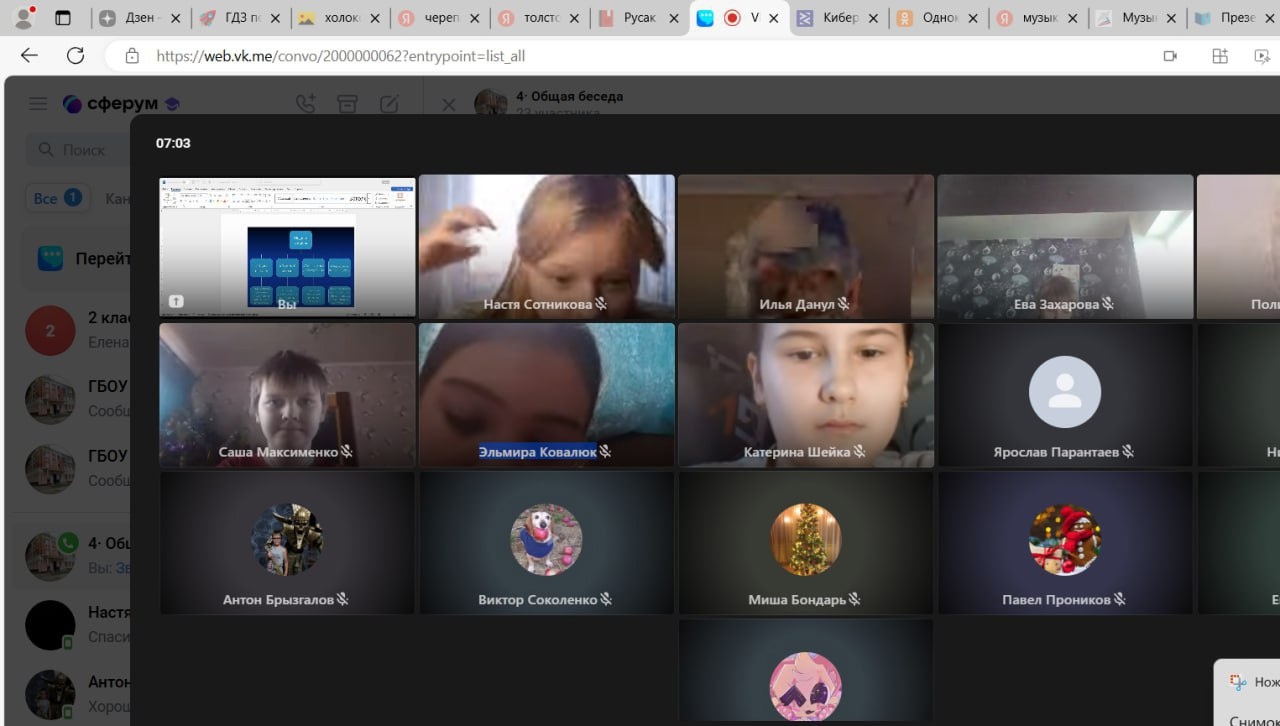
Task: Close the череп browser tab
Action: point(476,18)
